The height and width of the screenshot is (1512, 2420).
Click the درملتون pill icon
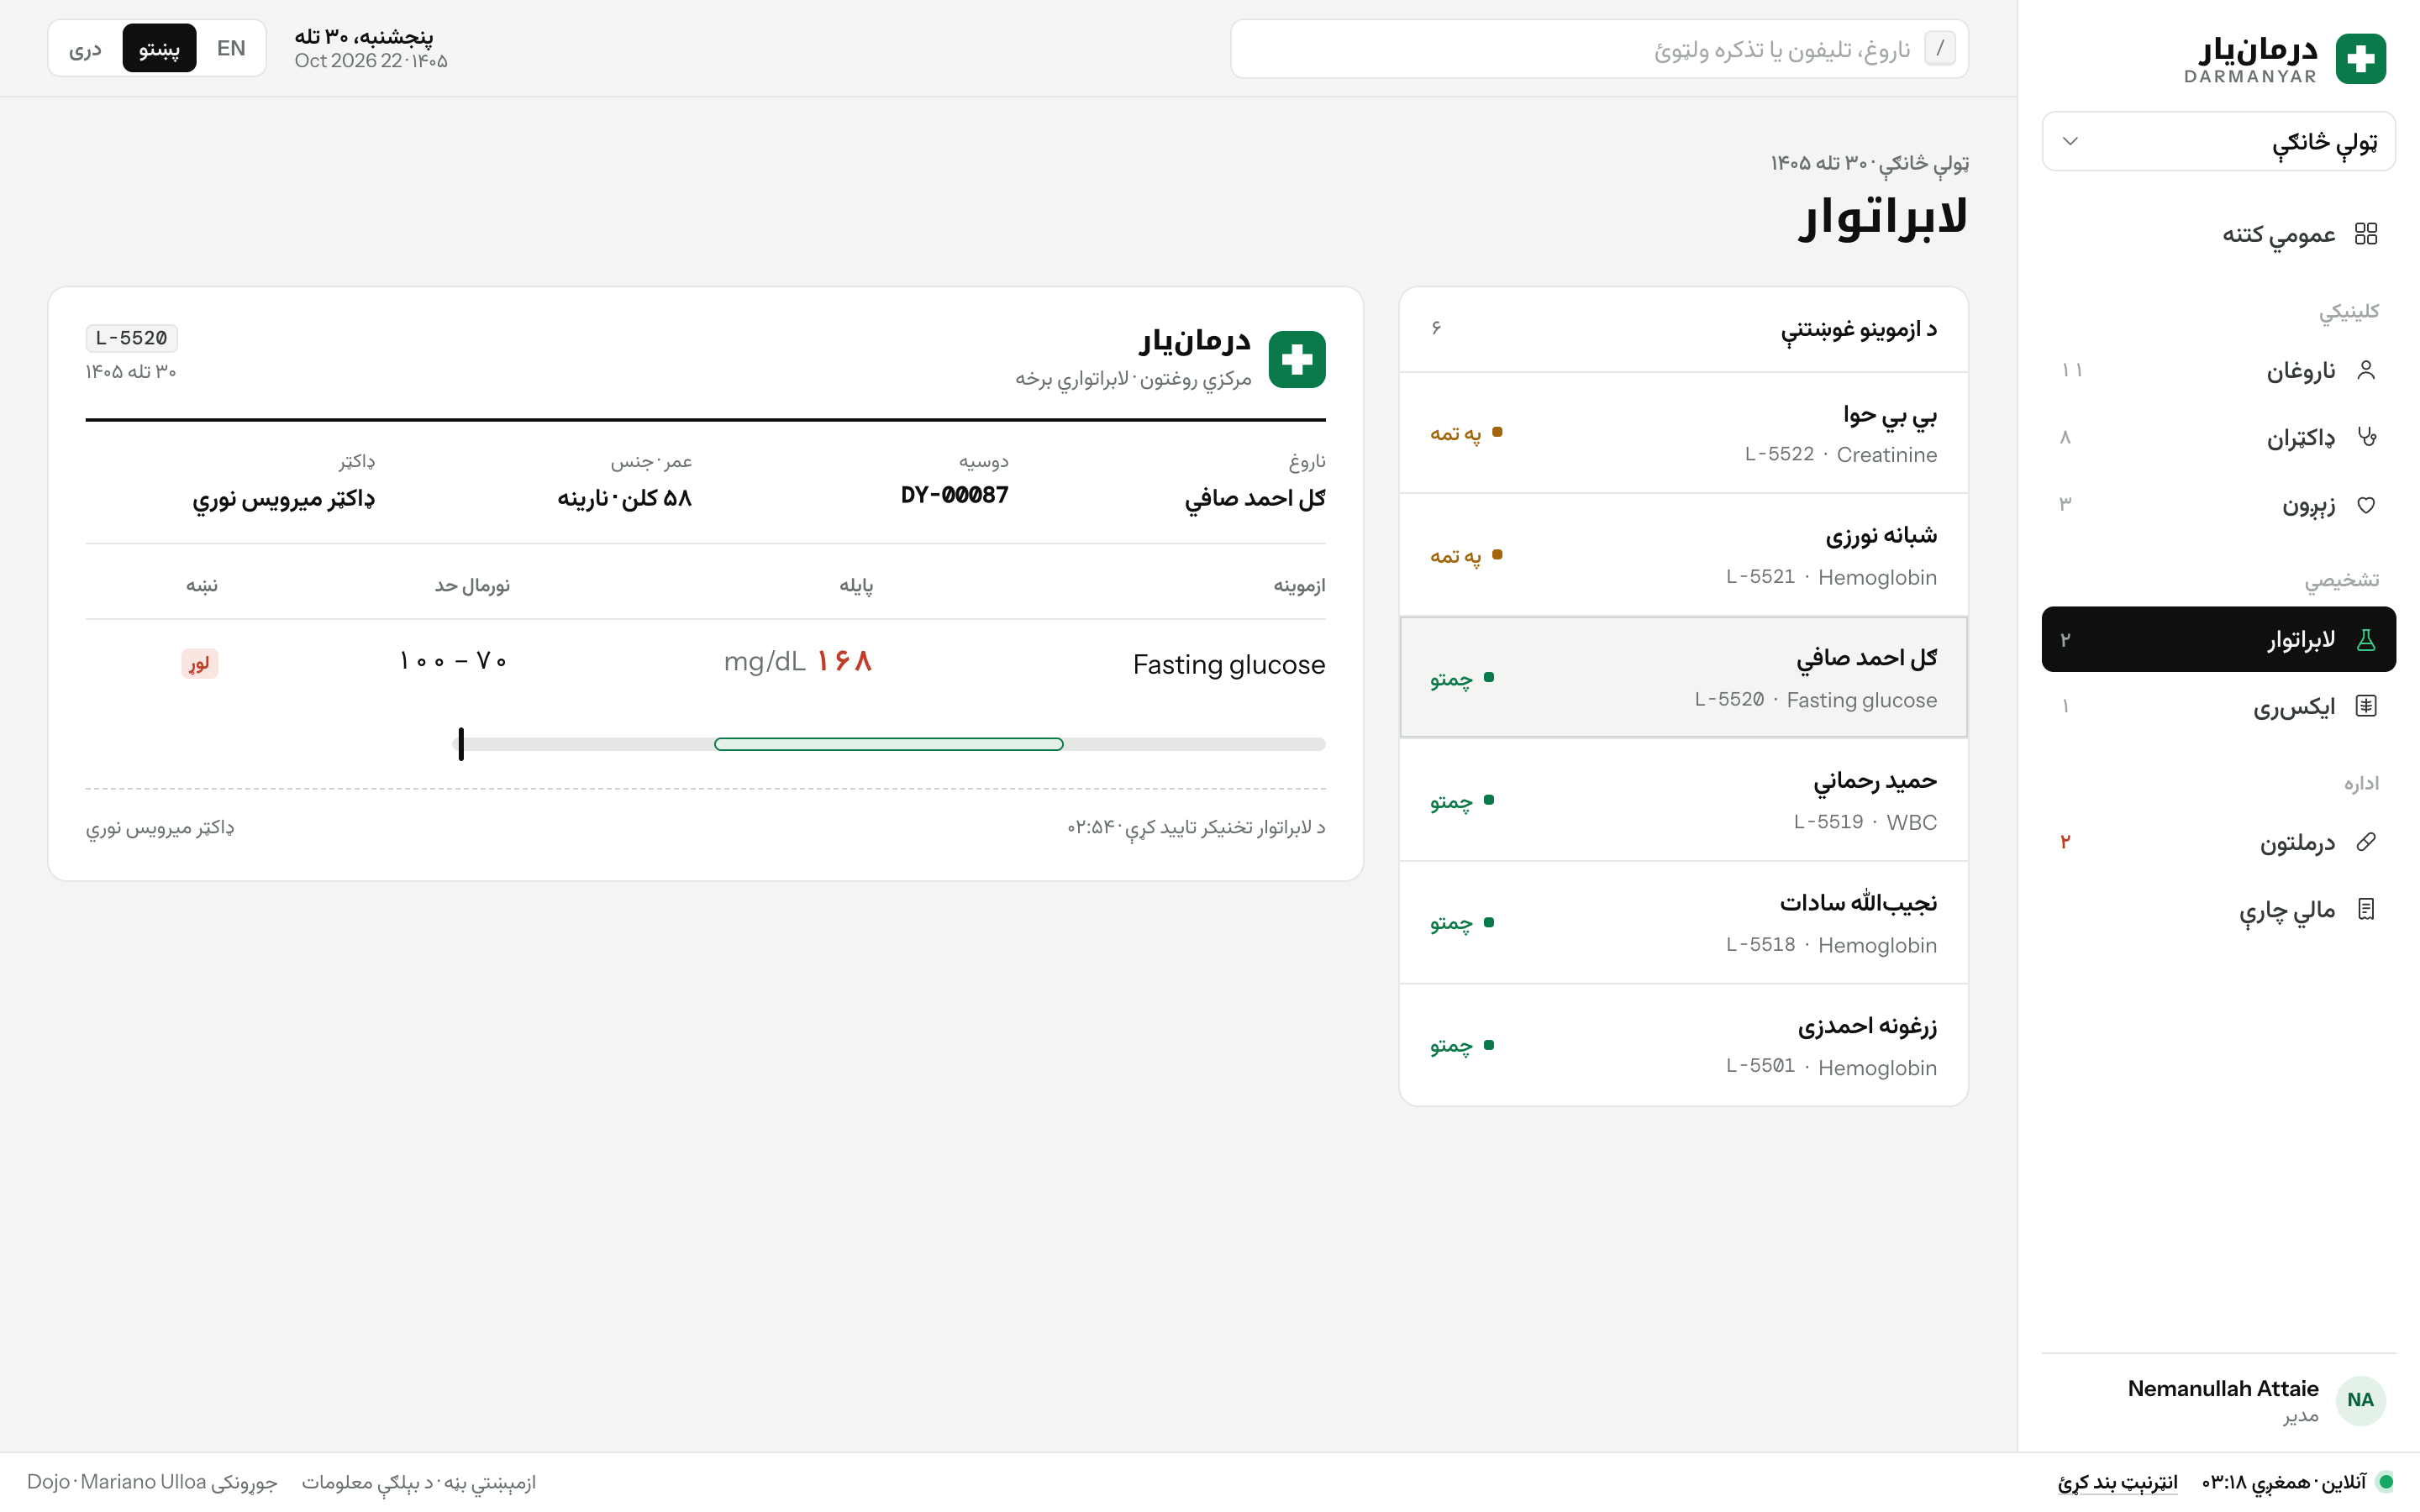(2365, 842)
